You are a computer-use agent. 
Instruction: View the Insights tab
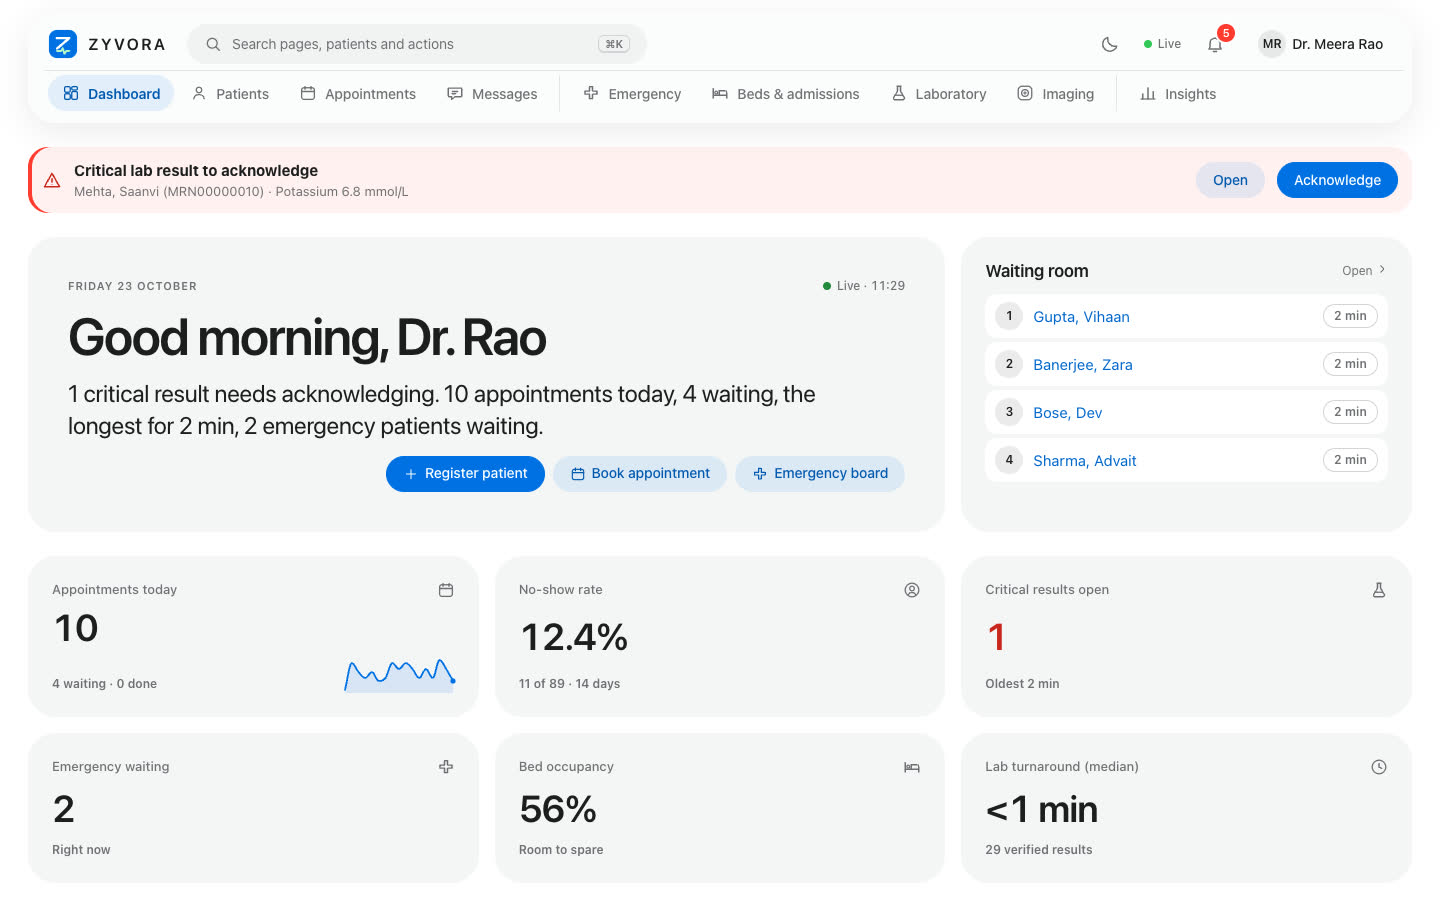click(1178, 93)
